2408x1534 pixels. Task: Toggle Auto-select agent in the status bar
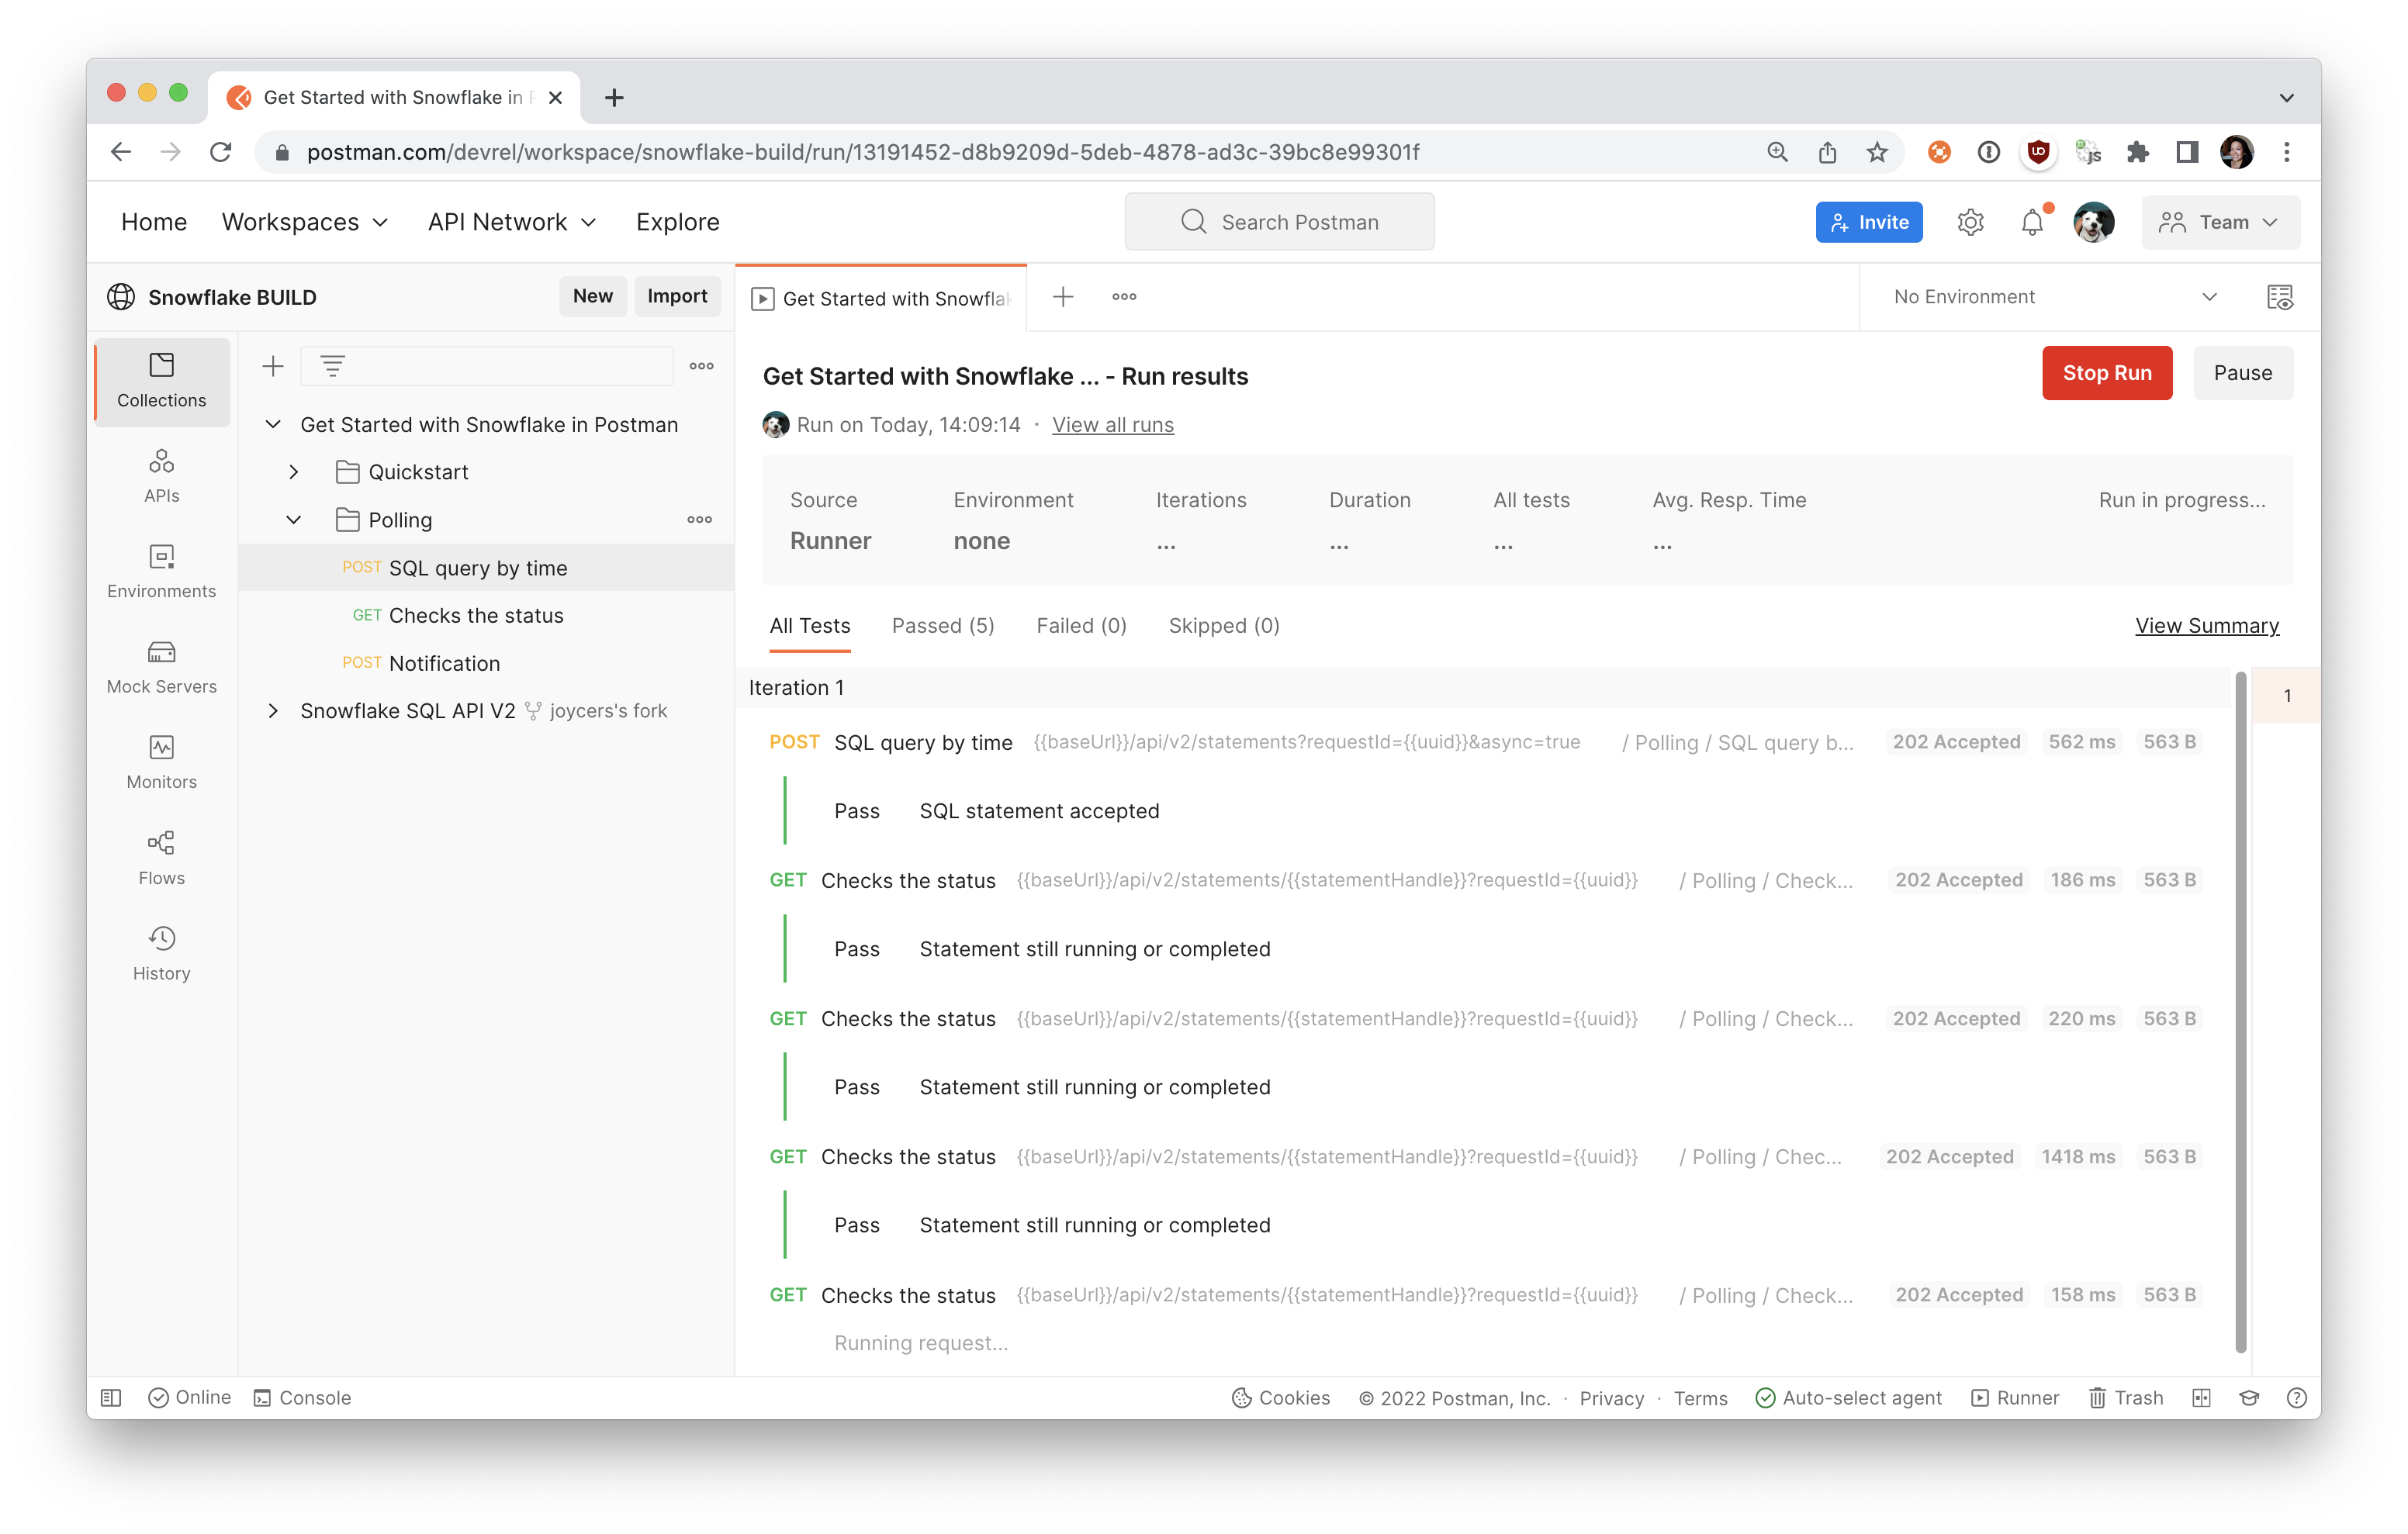[1849, 1397]
